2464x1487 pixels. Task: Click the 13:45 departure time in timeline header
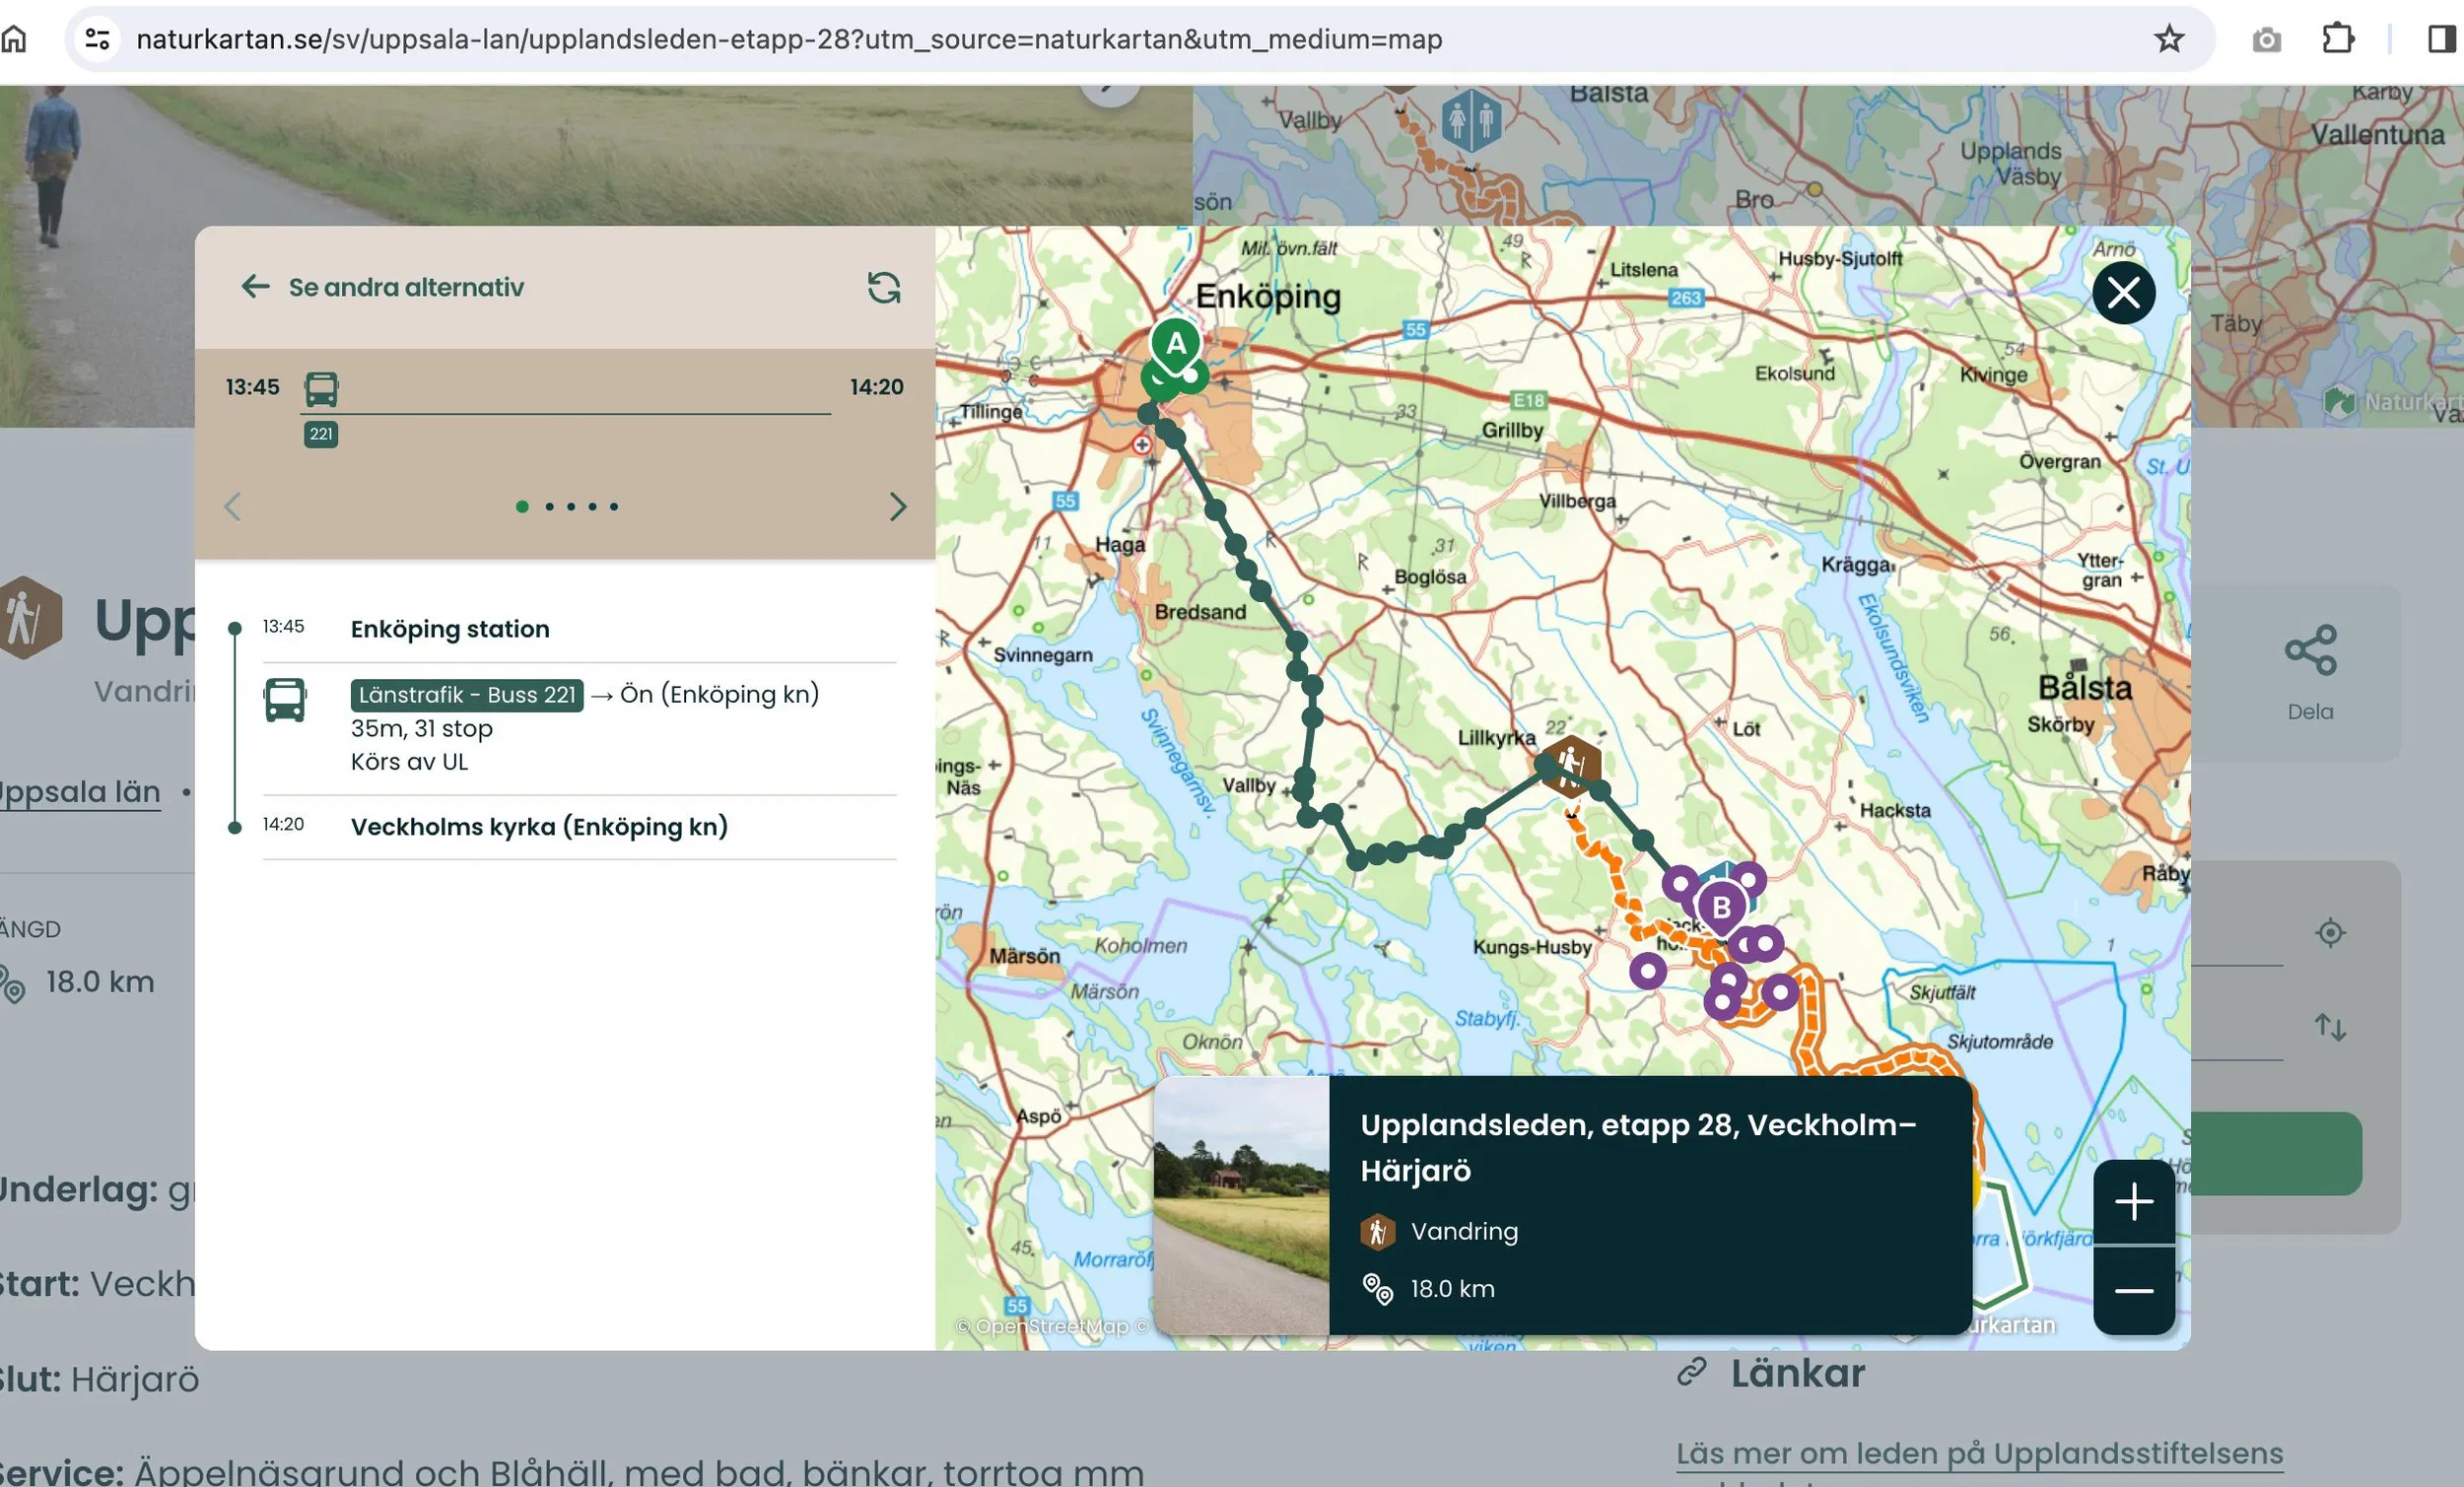[252, 387]
